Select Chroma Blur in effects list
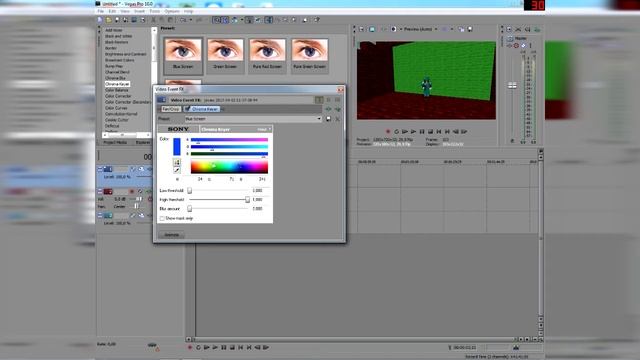Image resolution: width=640 pixels, height=360 pixels. coord(115,78)
